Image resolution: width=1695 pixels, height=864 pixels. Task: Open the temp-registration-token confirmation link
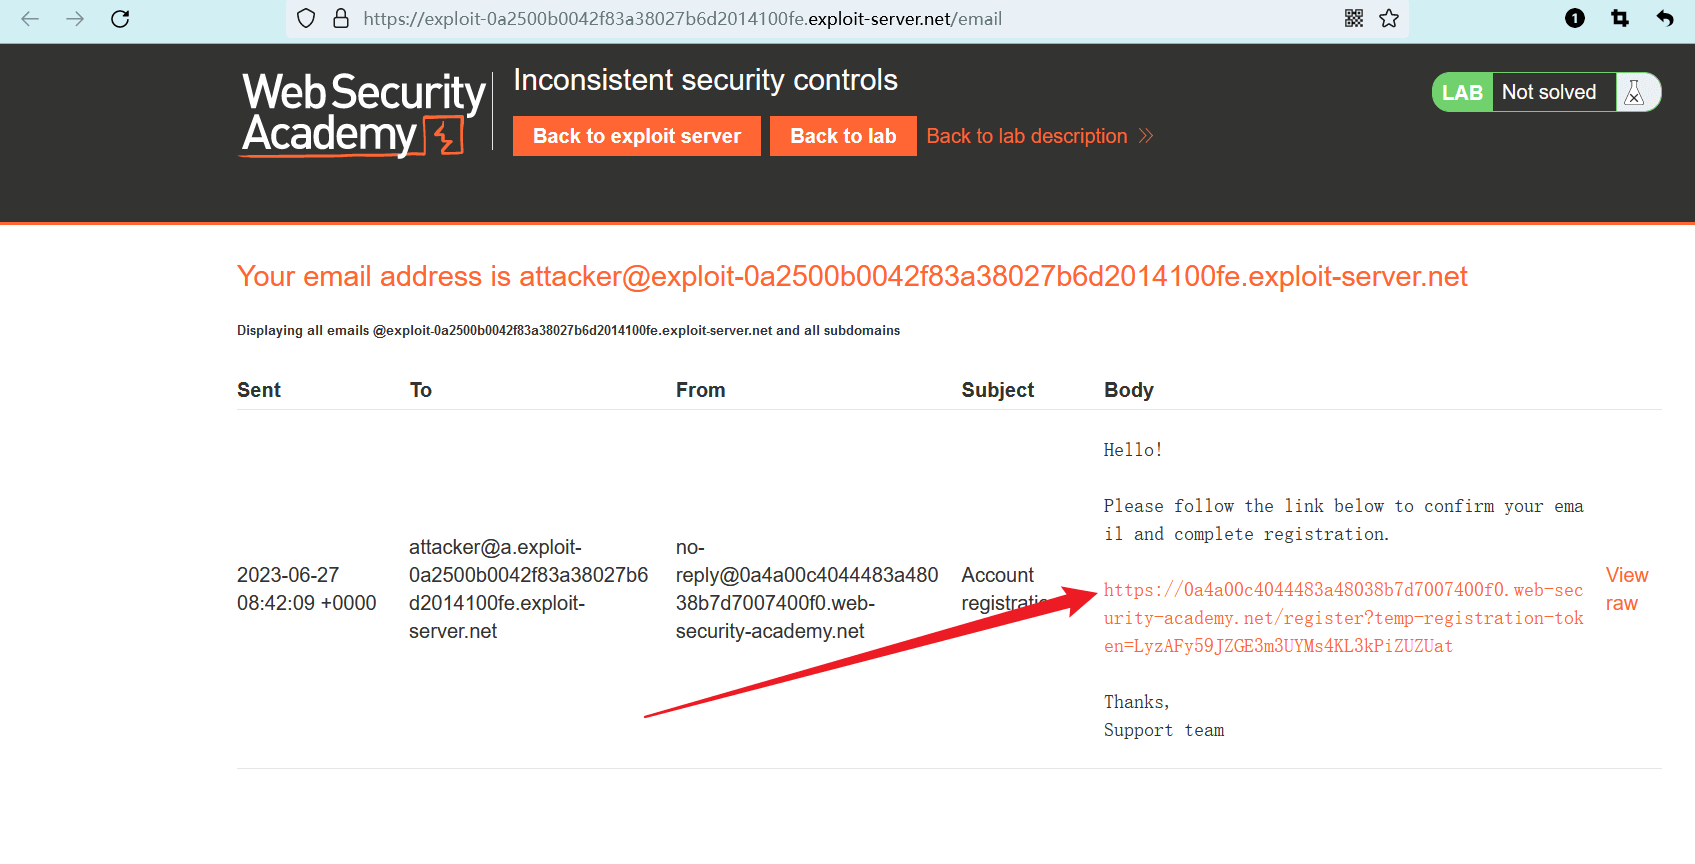(1342, 618)
